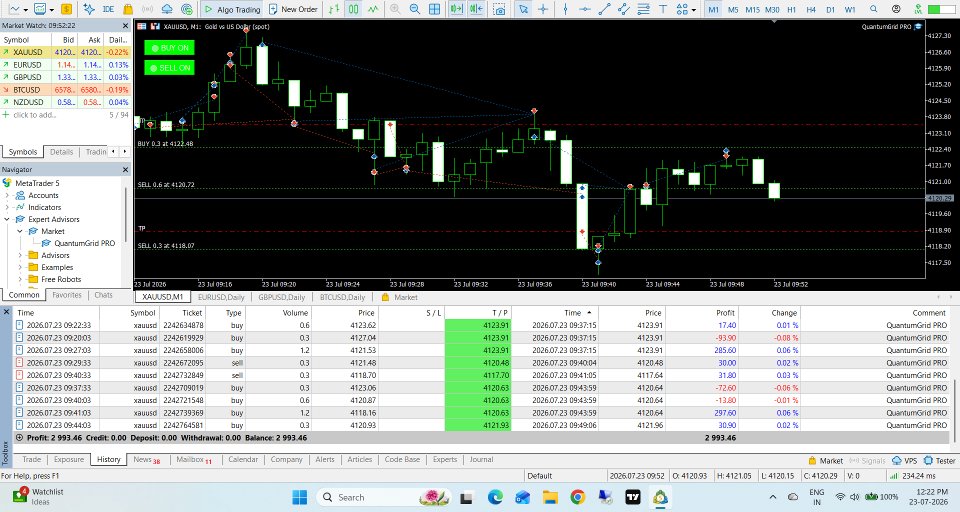960x512 pixels.
Task: Zoom out the chart
Action: pyautogui.click(x=414, y=9)
